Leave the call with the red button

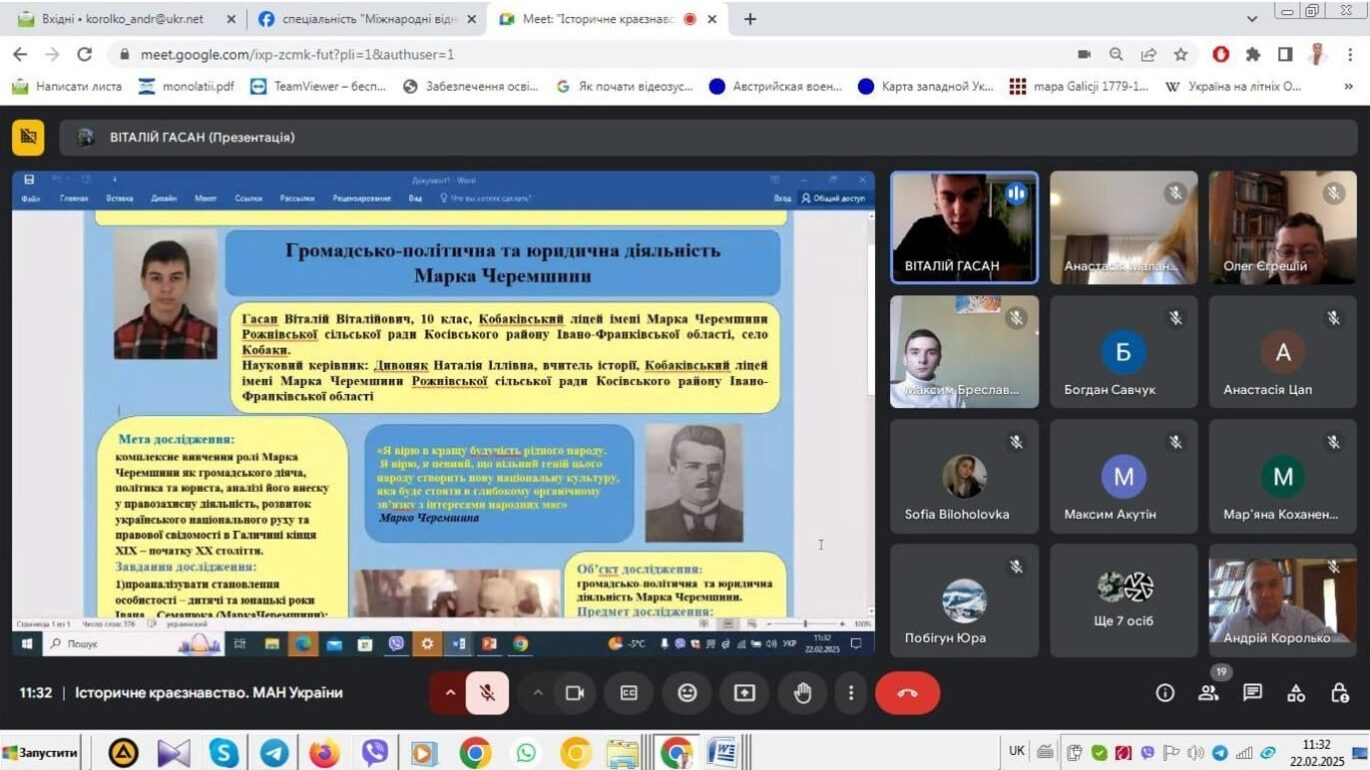click(x=907, y=693)
